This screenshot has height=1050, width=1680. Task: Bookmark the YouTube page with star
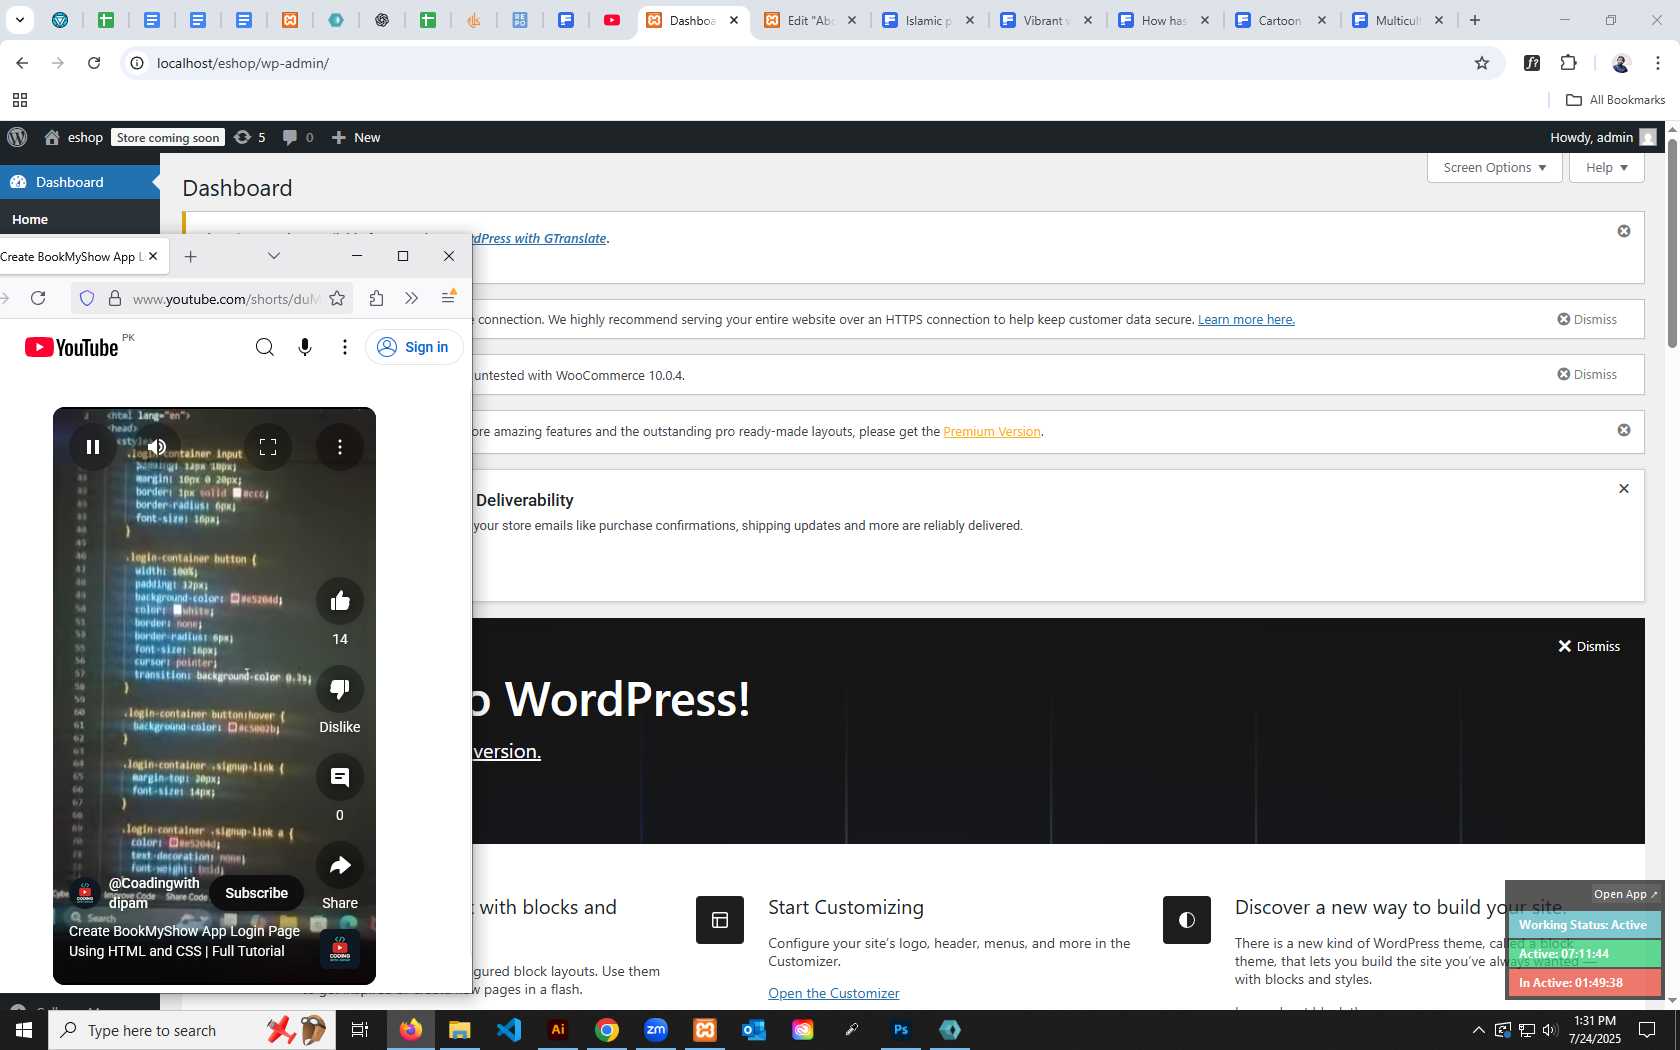tap(337, 298)
